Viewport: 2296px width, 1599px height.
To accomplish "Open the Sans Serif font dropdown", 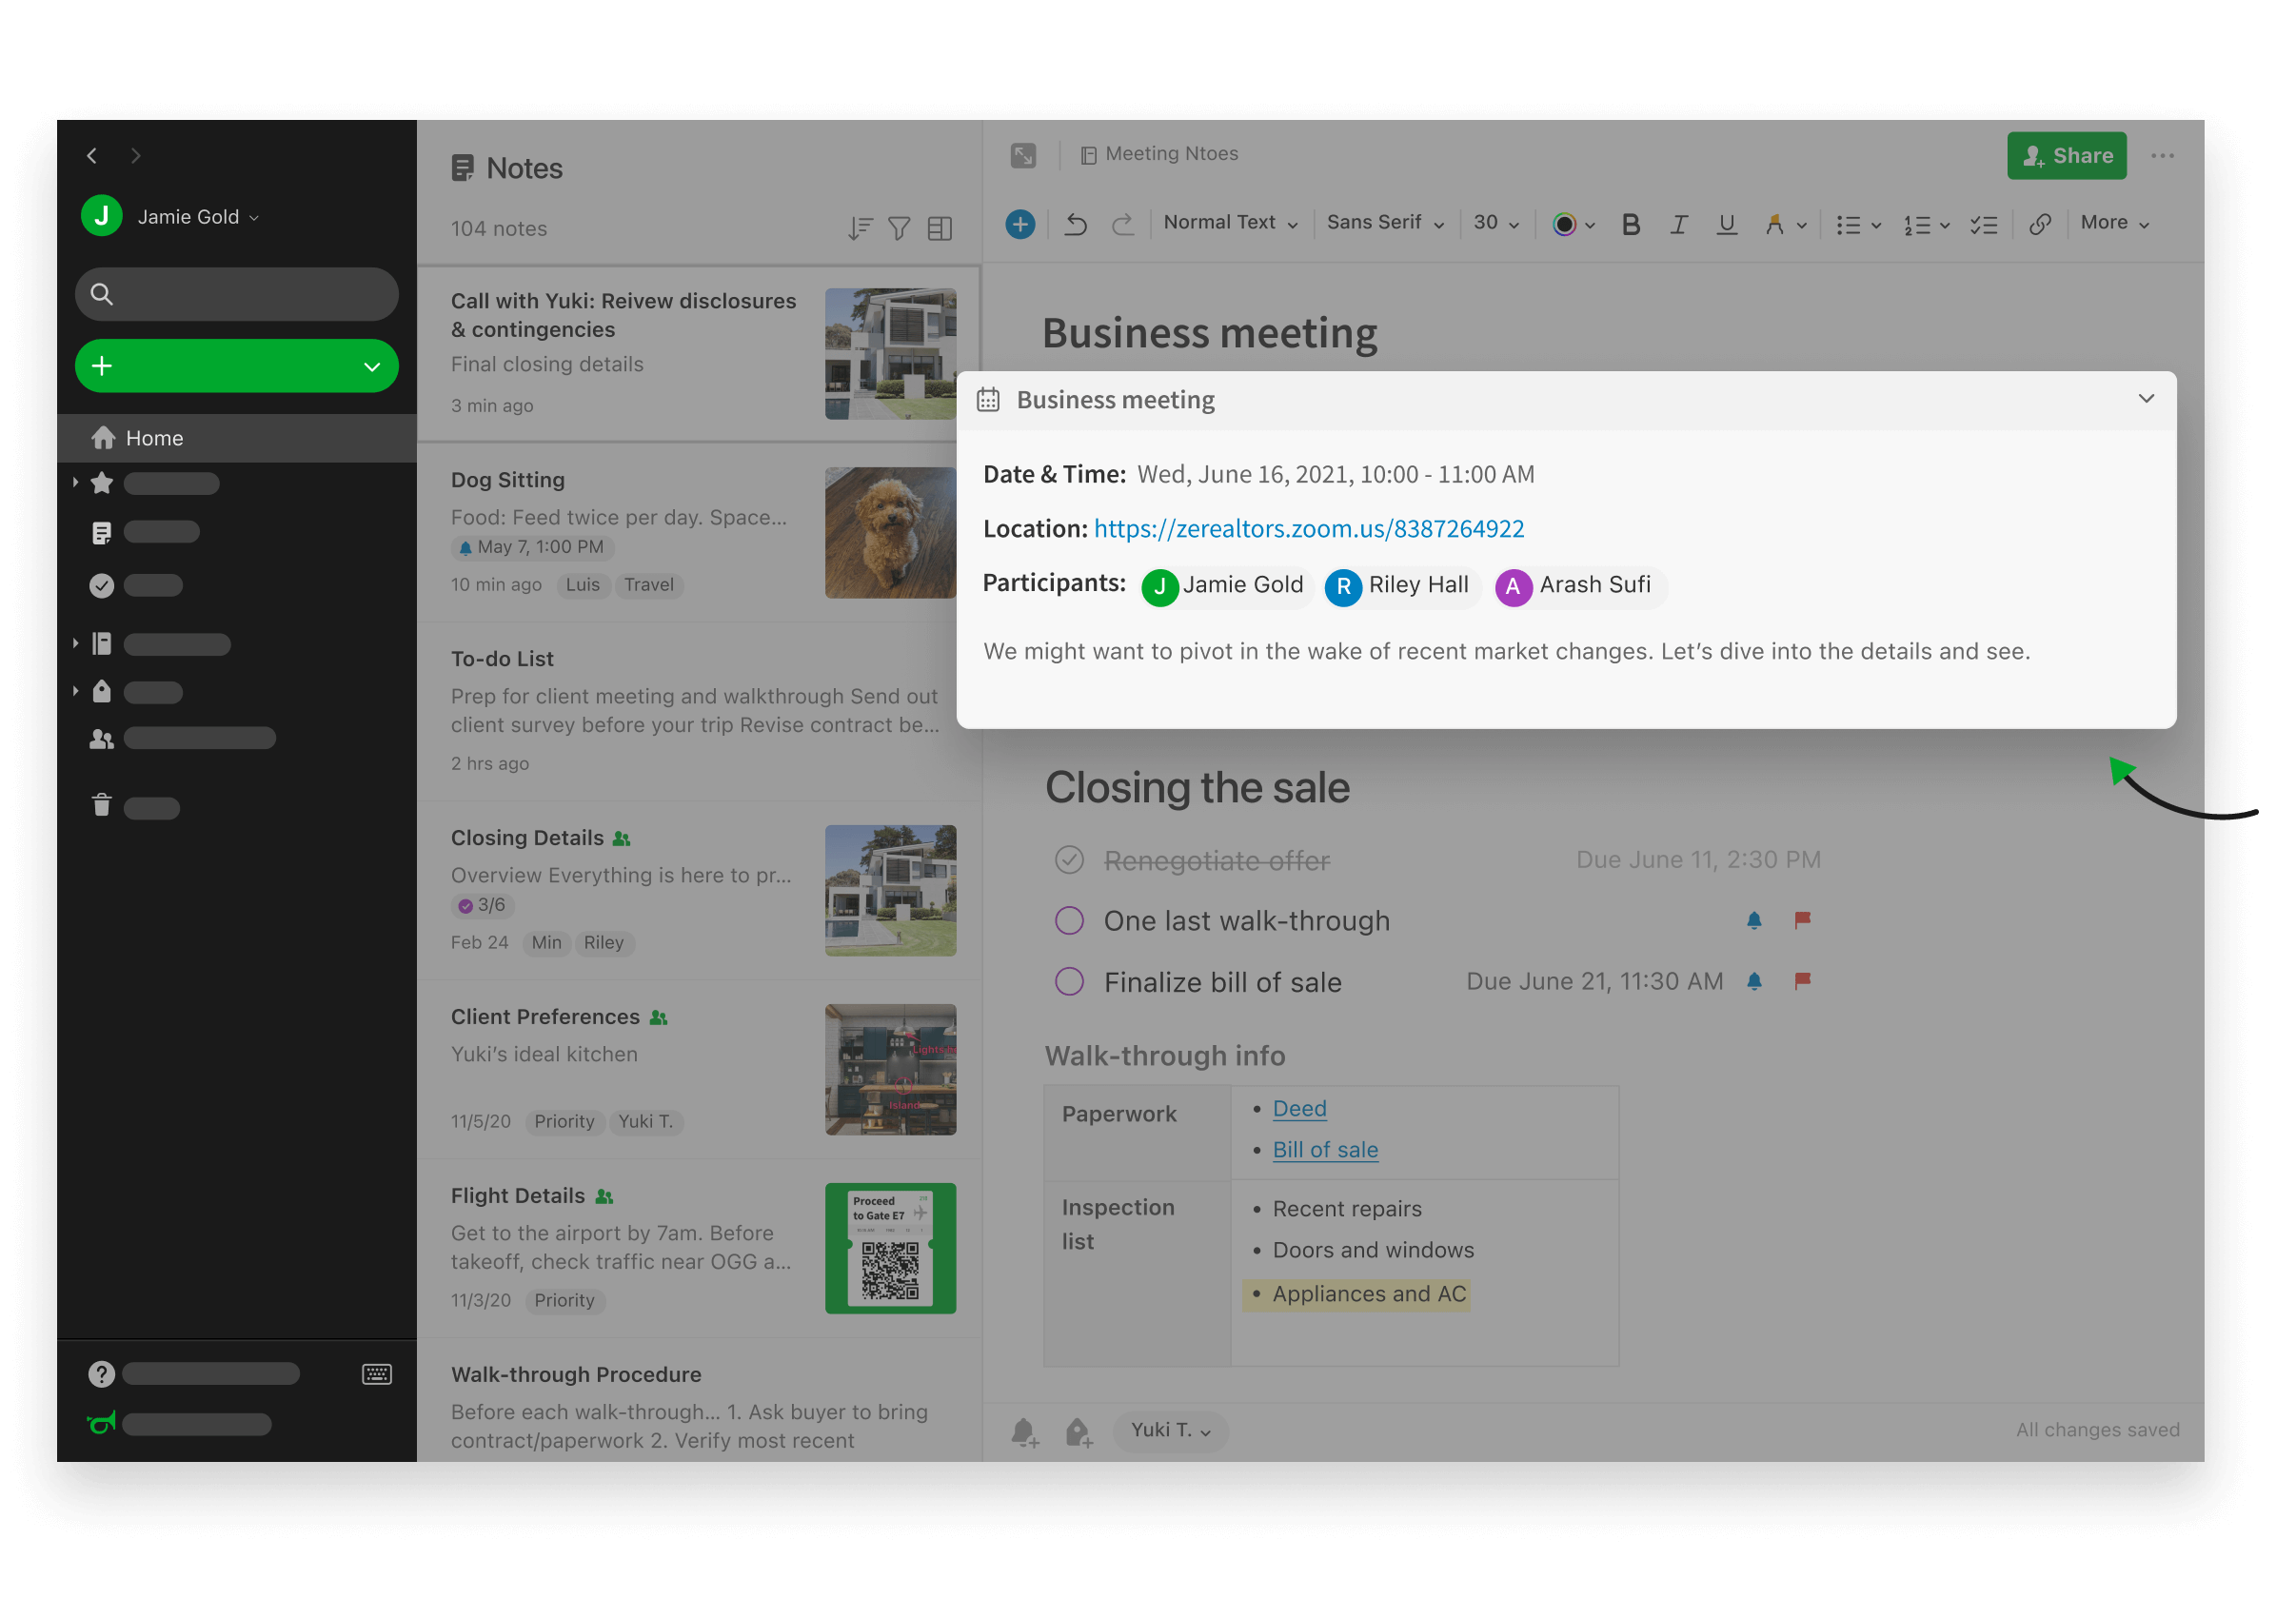I will click(x=1385, y=223).
